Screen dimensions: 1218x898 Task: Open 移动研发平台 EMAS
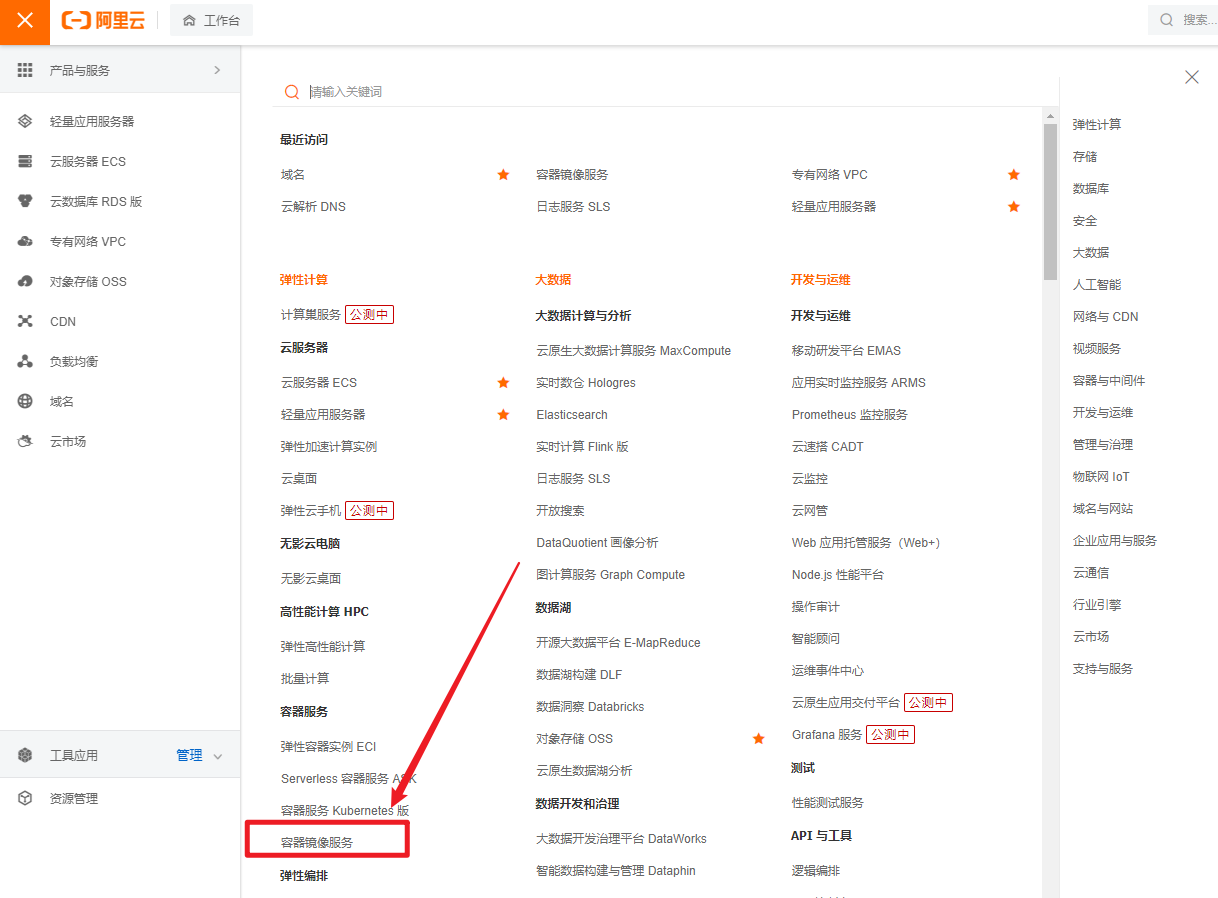coord(846,350)
